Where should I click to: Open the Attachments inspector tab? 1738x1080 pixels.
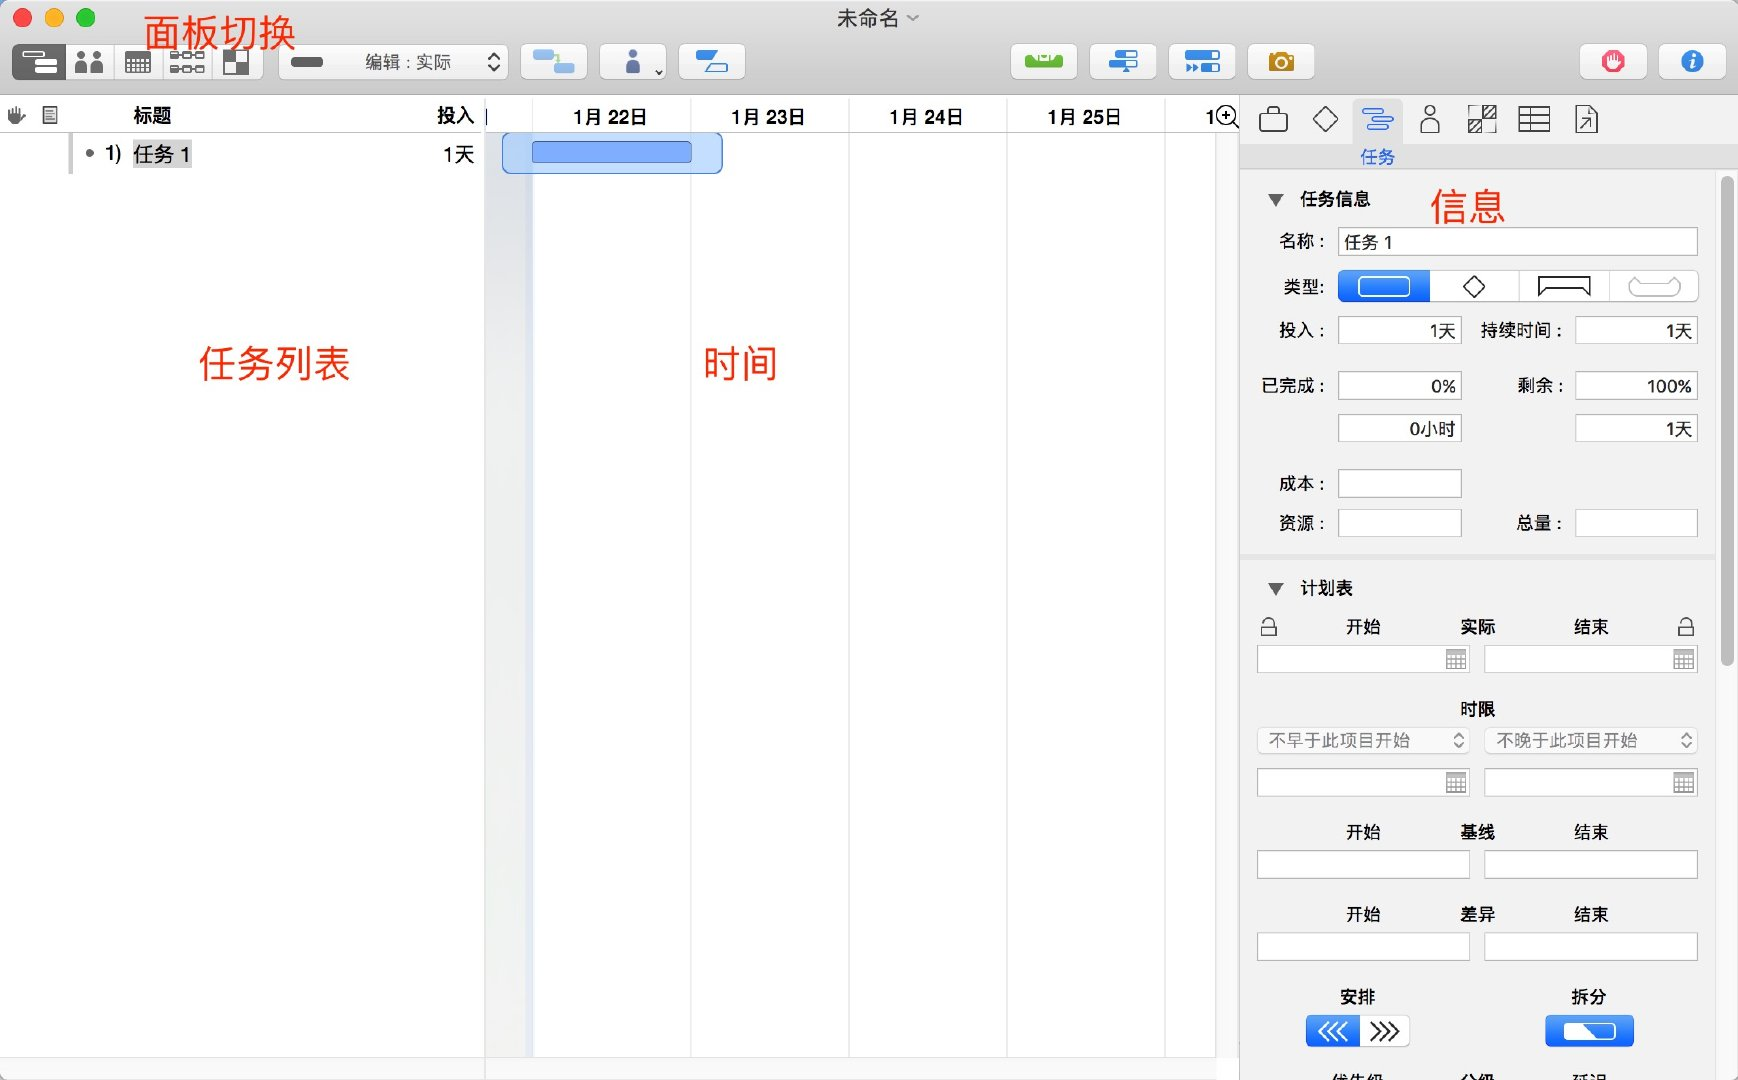click(1586, 120)
